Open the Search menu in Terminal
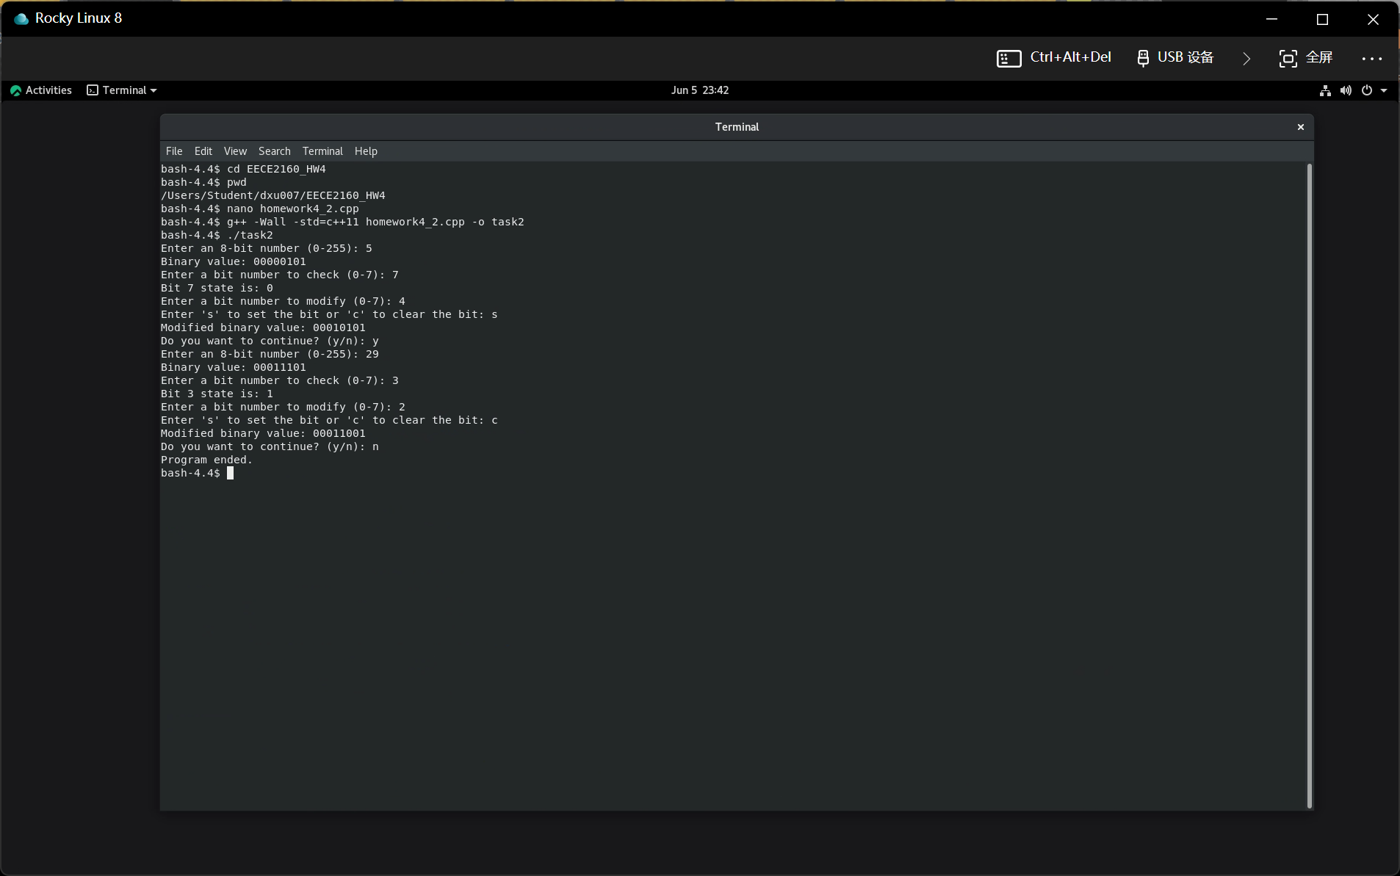Viewport: 1400px width, 876px height. 274,151
